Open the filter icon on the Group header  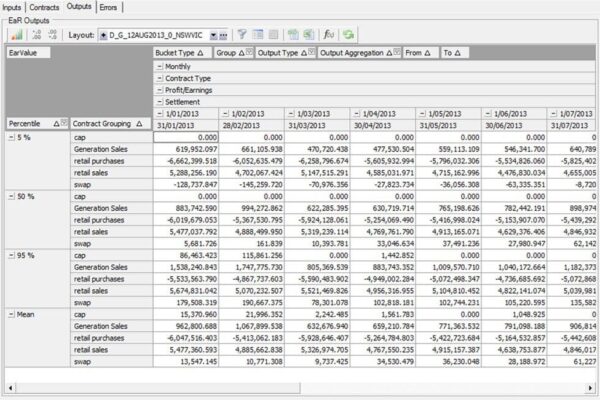pos(249,51)
